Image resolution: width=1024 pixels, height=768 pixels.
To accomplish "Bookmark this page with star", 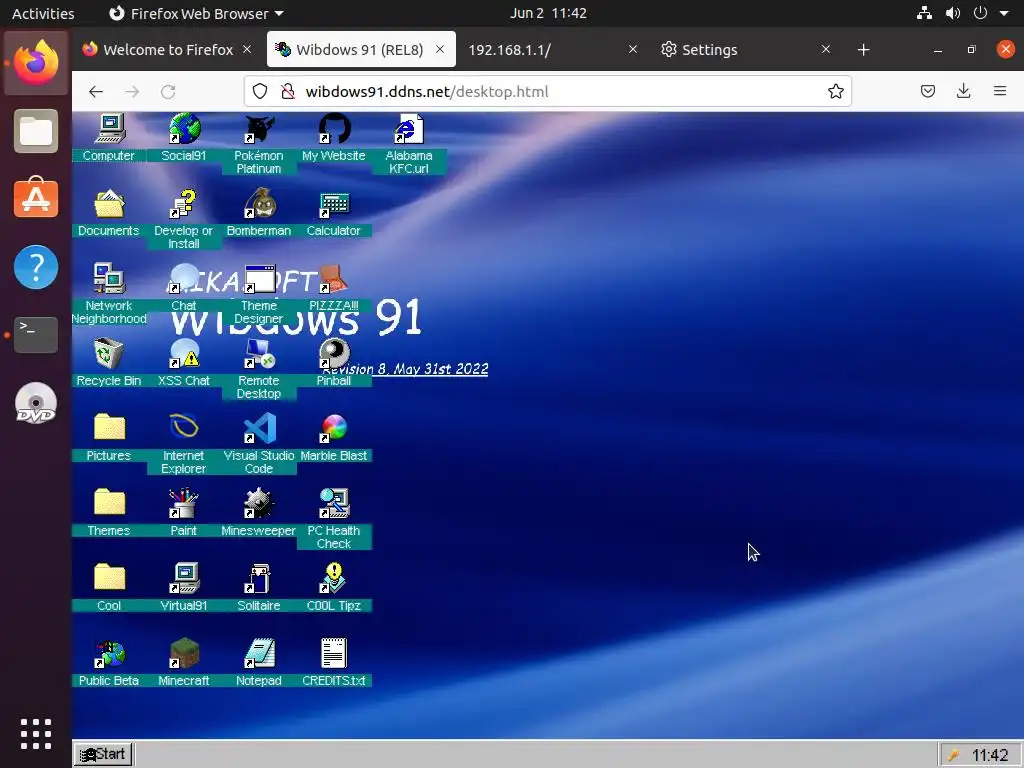I will coord(835,91).
